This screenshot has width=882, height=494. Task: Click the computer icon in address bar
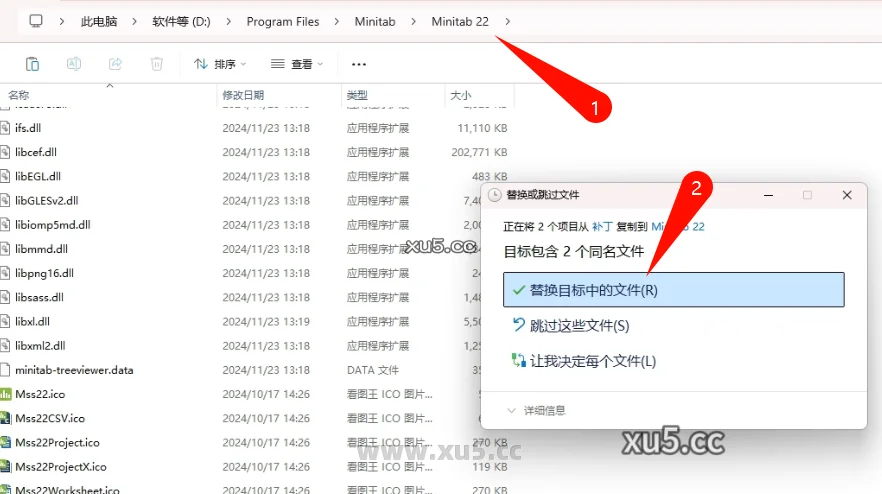pos(36,21)
